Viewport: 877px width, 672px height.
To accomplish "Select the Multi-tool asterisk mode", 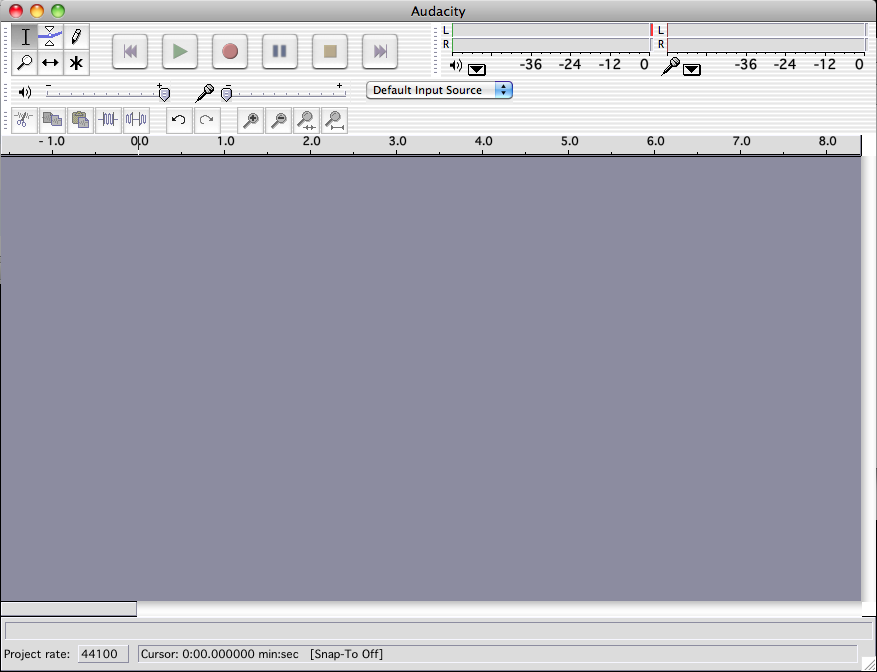I will pos(76,63).
